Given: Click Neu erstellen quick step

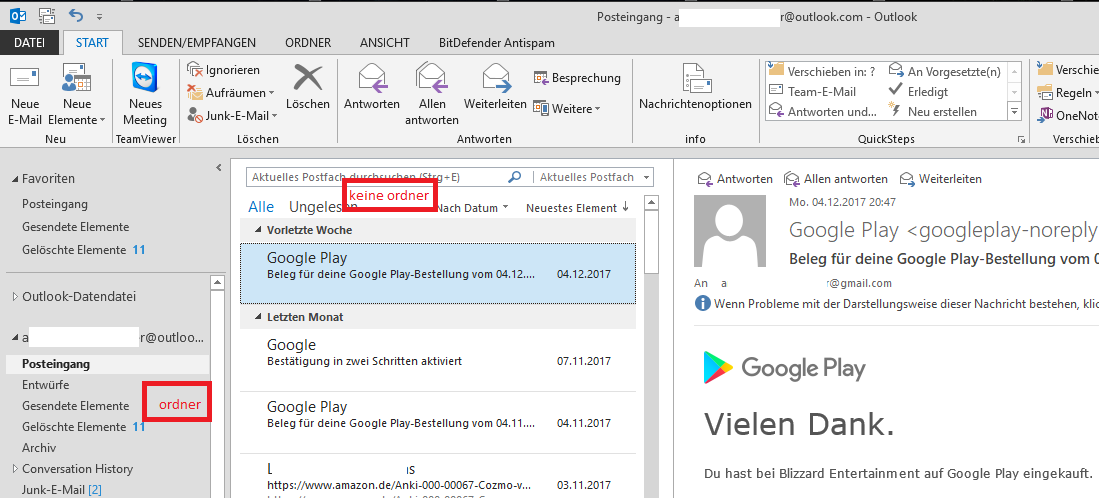Looking at the screenshot, I should click(x=933, y=111).
